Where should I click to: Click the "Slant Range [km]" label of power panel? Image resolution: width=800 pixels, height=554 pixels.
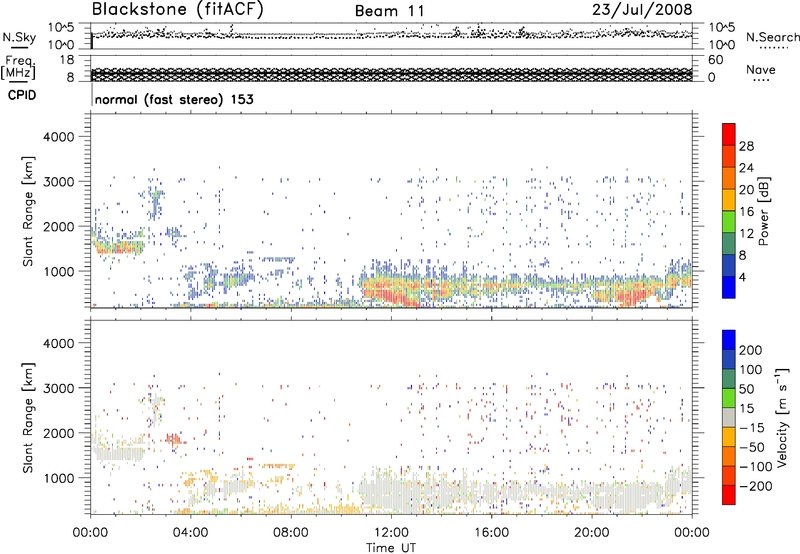pos(28,211)
